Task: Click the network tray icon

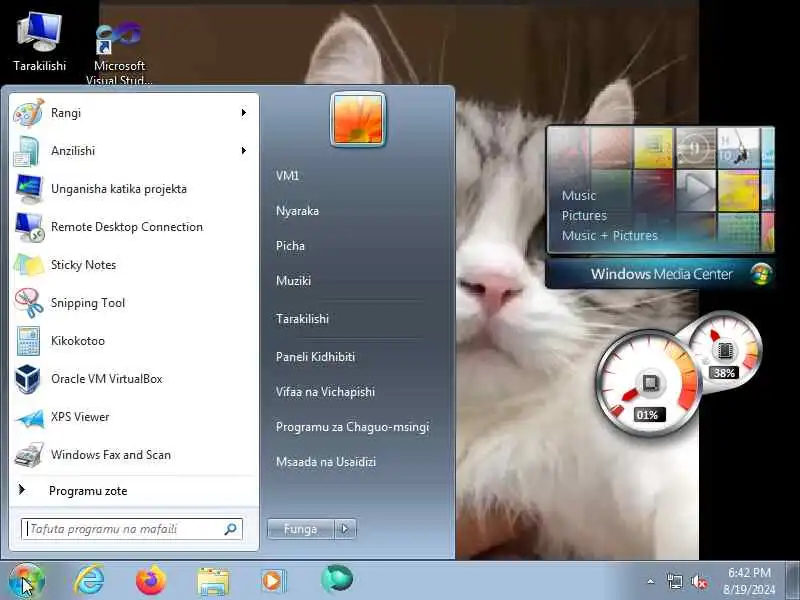Action: tap(674, 581)
